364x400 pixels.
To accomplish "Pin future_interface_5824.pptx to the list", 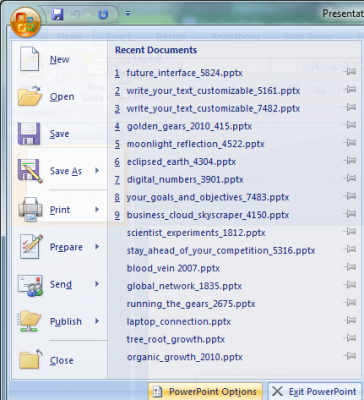I will click(x=350, y=71).
